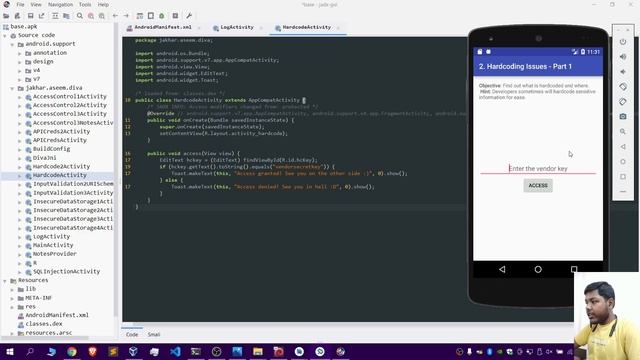
Task: Click the Text search magnifier icon
Action: 80,16
